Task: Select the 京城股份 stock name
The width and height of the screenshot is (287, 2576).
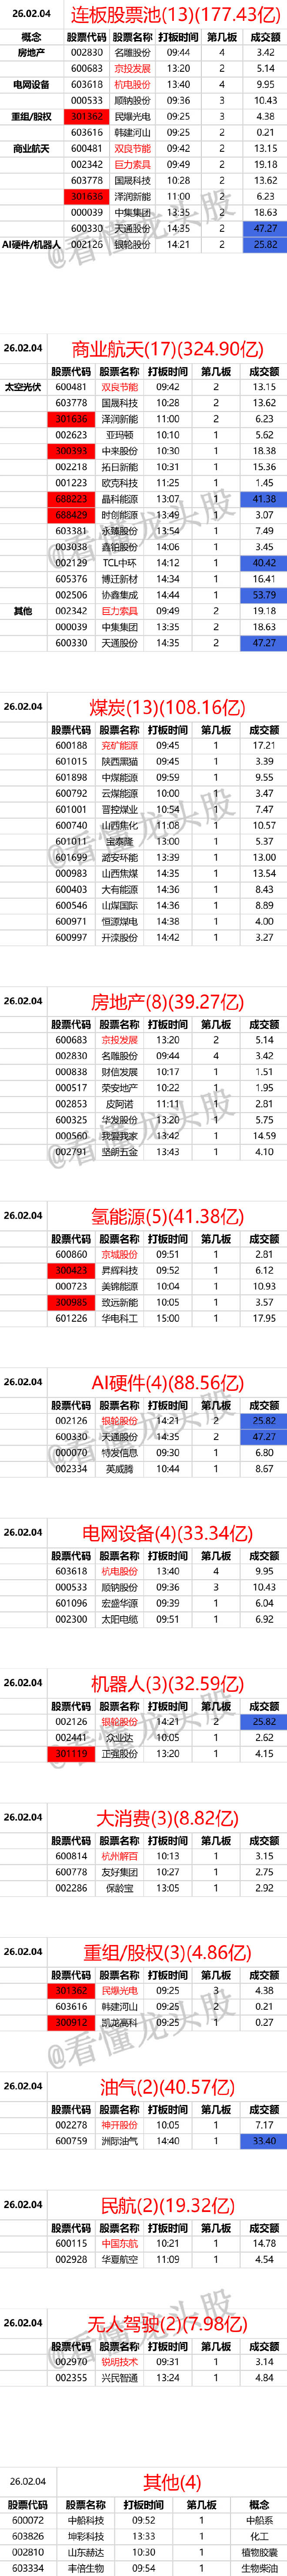Action: tap(119, 1254)
